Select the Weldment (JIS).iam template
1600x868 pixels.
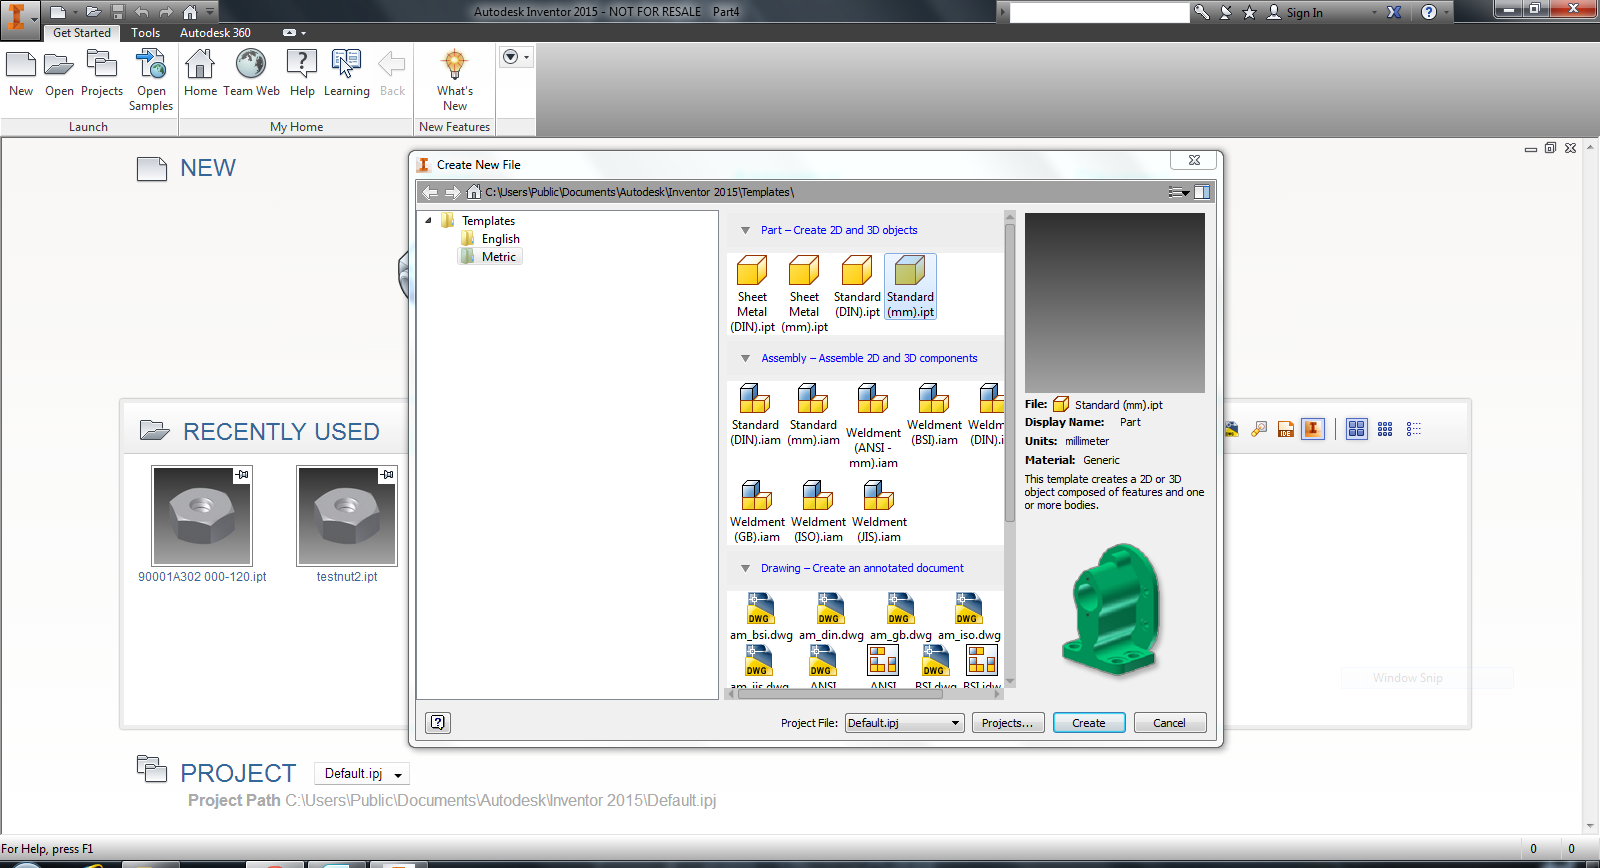[879, 512]
